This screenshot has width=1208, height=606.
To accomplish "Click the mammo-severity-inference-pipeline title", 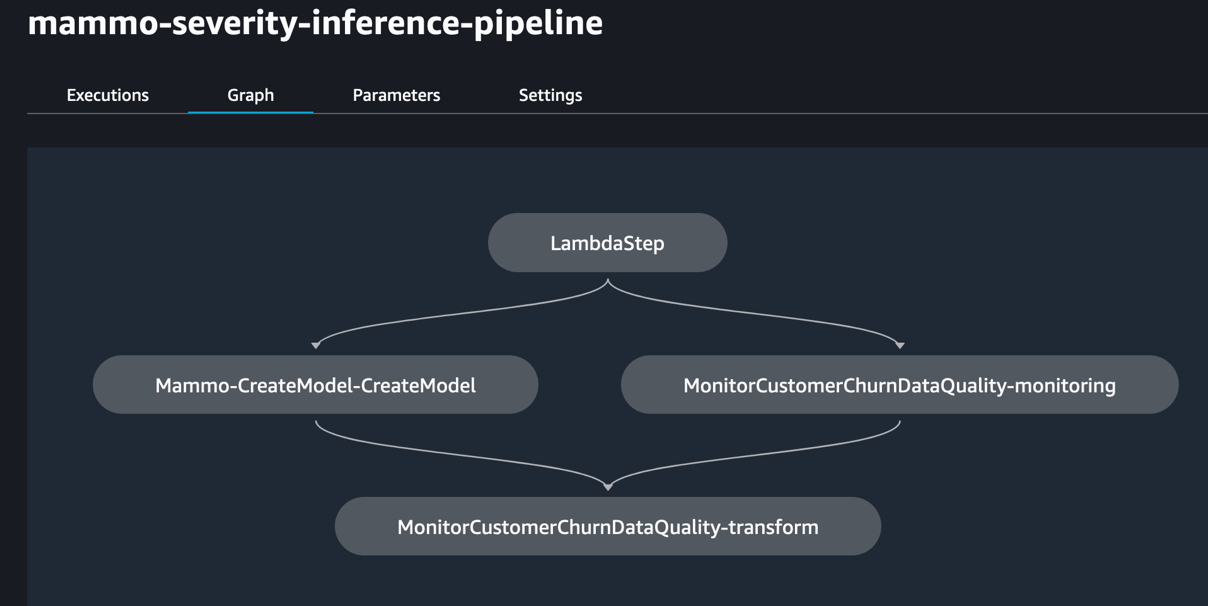I will [x=315, y=22].
